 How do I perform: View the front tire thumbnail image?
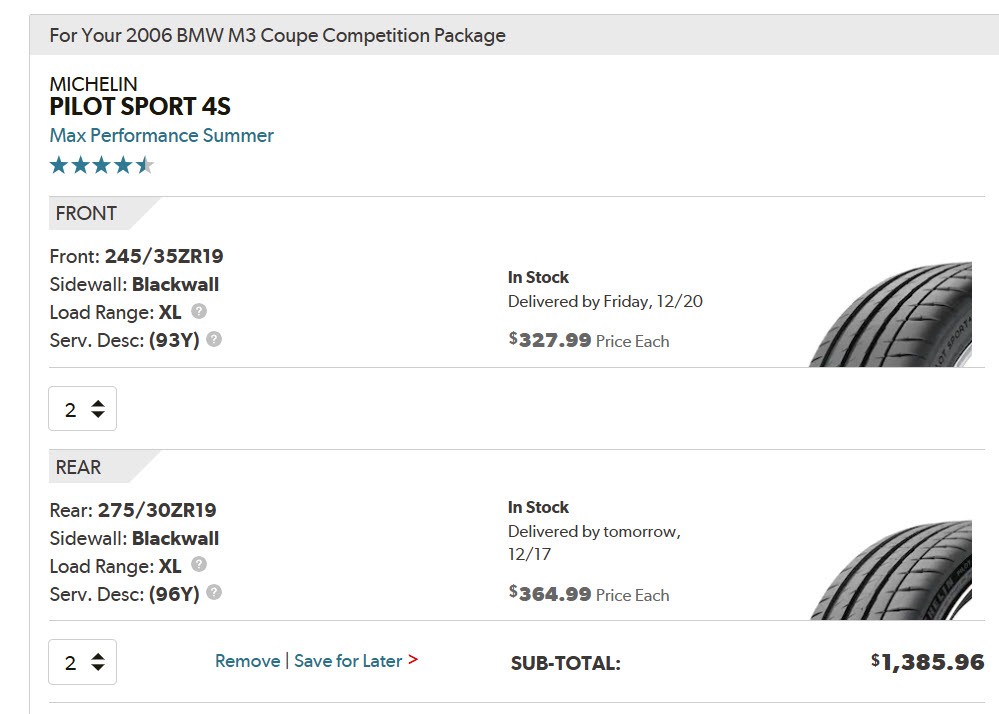coord(891,314)
